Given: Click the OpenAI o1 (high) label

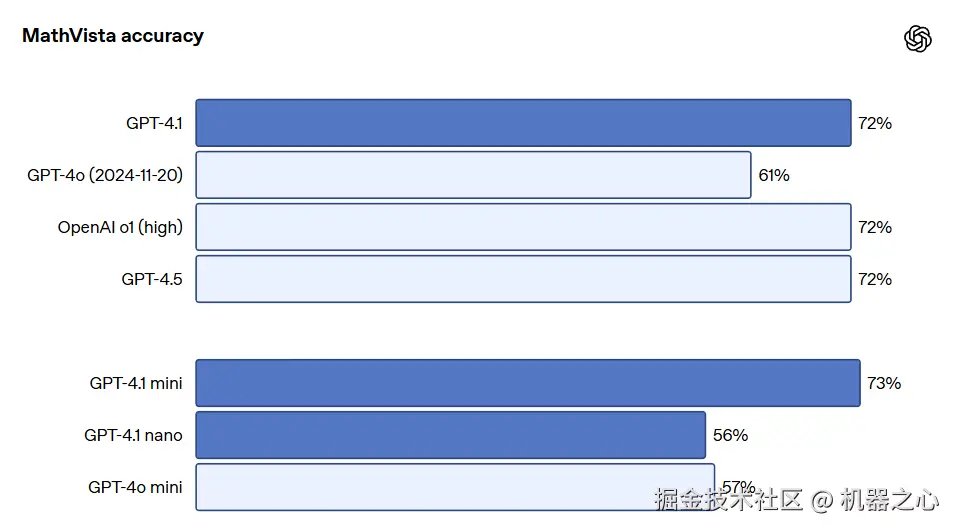Looking at the screenshot, I should (120, 228).
